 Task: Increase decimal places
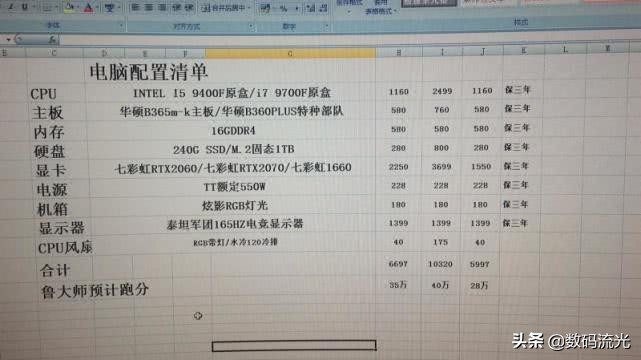point(311,8)
